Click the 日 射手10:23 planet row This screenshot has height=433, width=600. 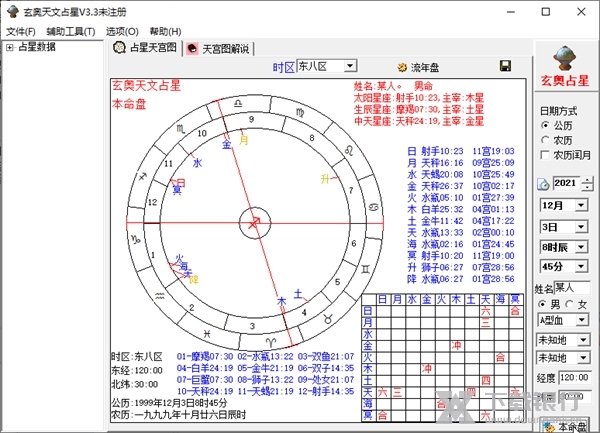pyautogui.click(x=461, y=151)
